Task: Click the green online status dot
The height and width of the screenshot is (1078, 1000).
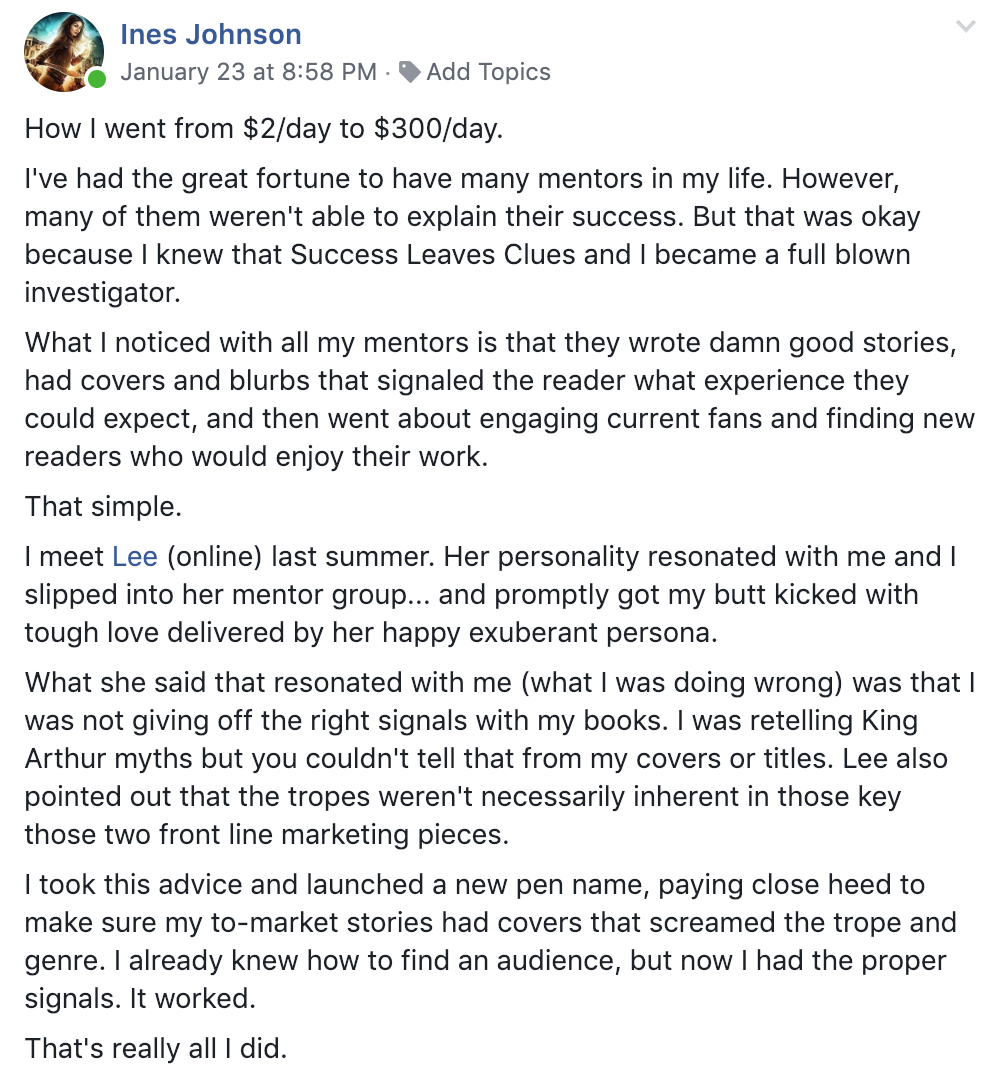Action: 97,79
